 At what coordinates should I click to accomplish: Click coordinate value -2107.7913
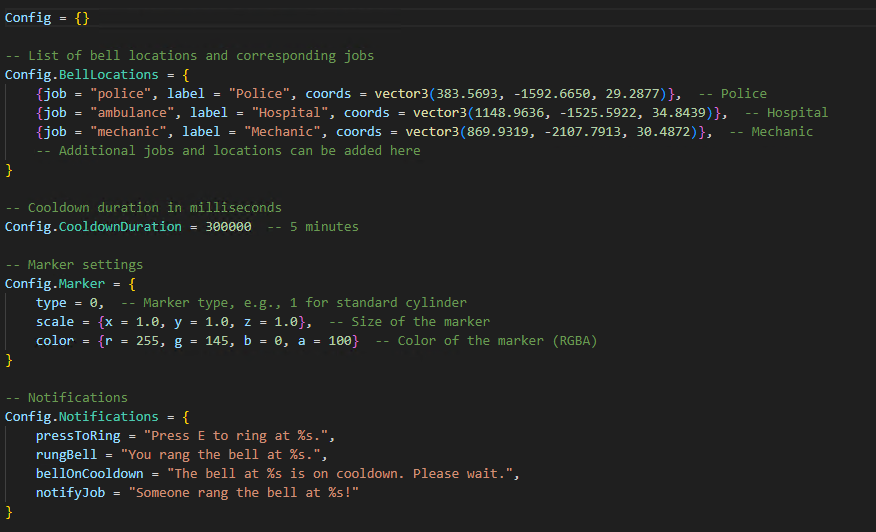(x=583, y=132)
